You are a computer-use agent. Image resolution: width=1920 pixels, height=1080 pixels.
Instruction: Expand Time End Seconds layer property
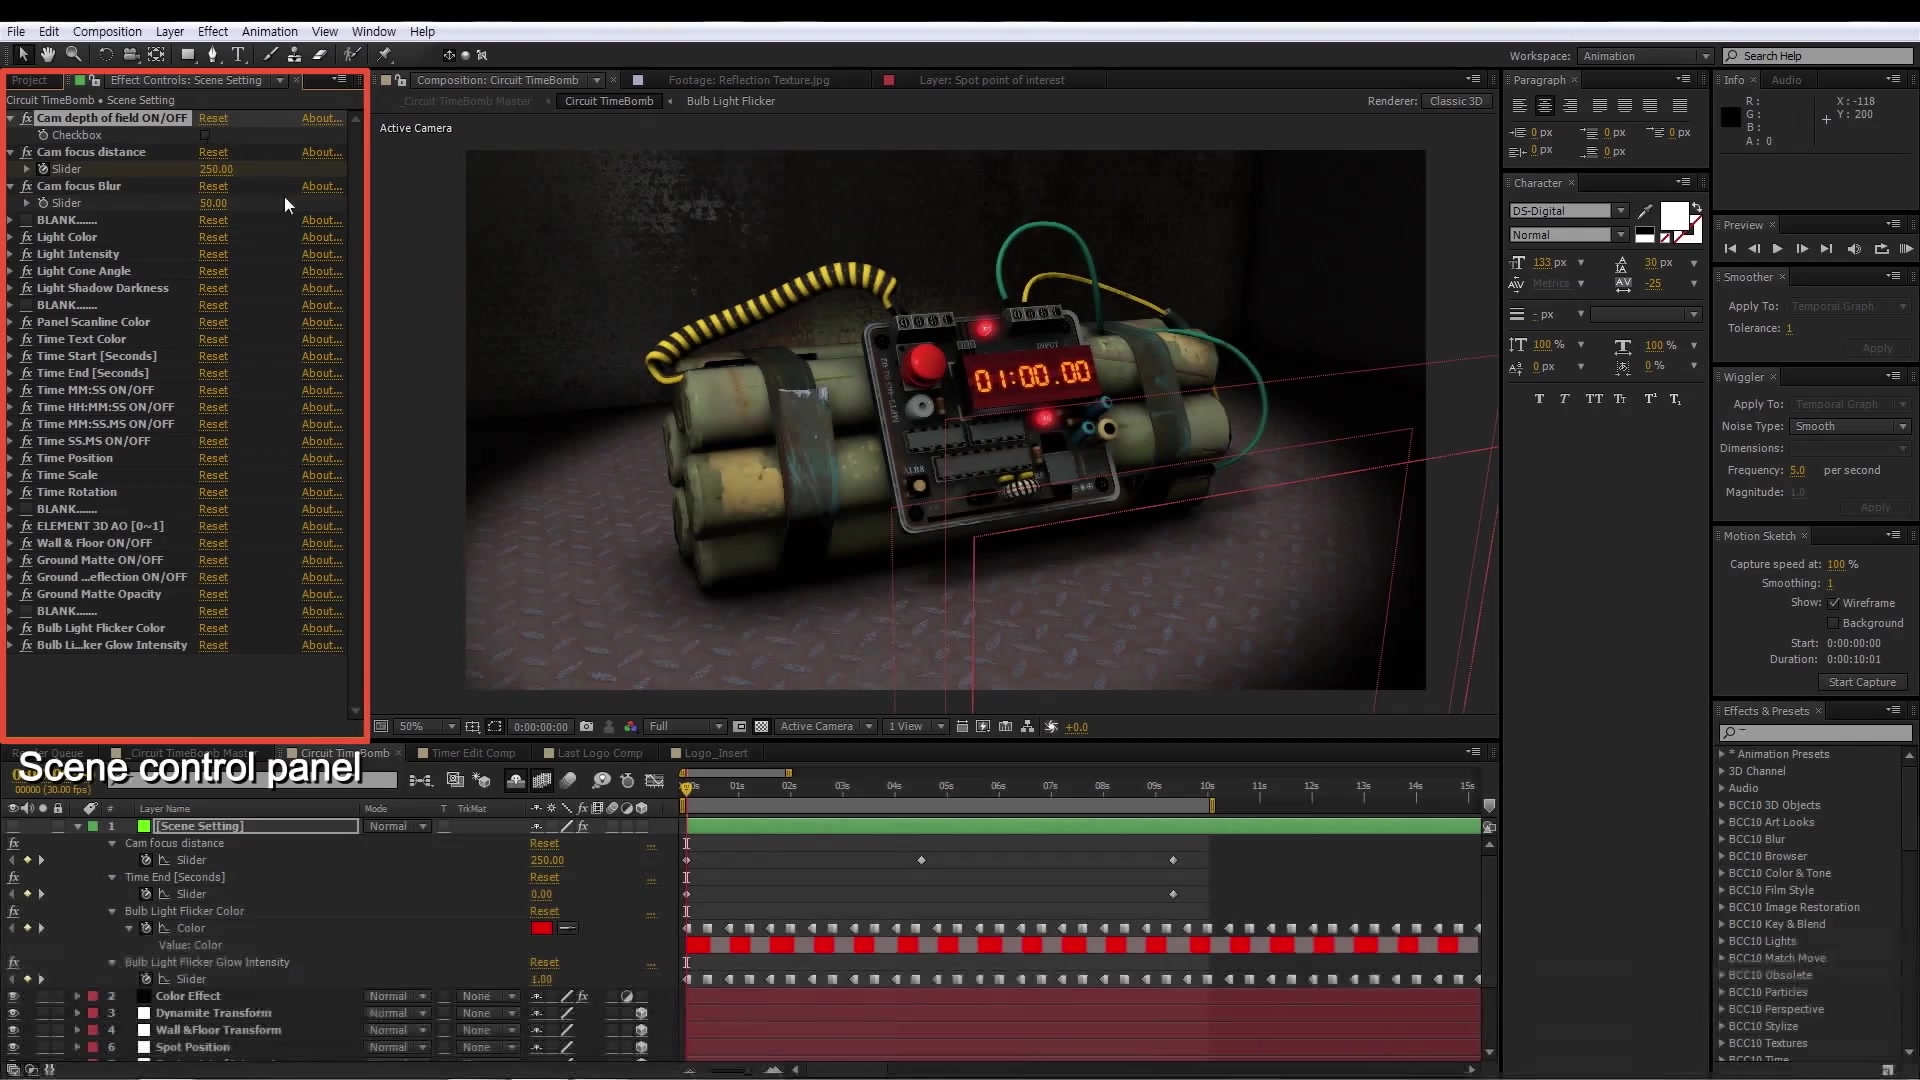[112, 877]
